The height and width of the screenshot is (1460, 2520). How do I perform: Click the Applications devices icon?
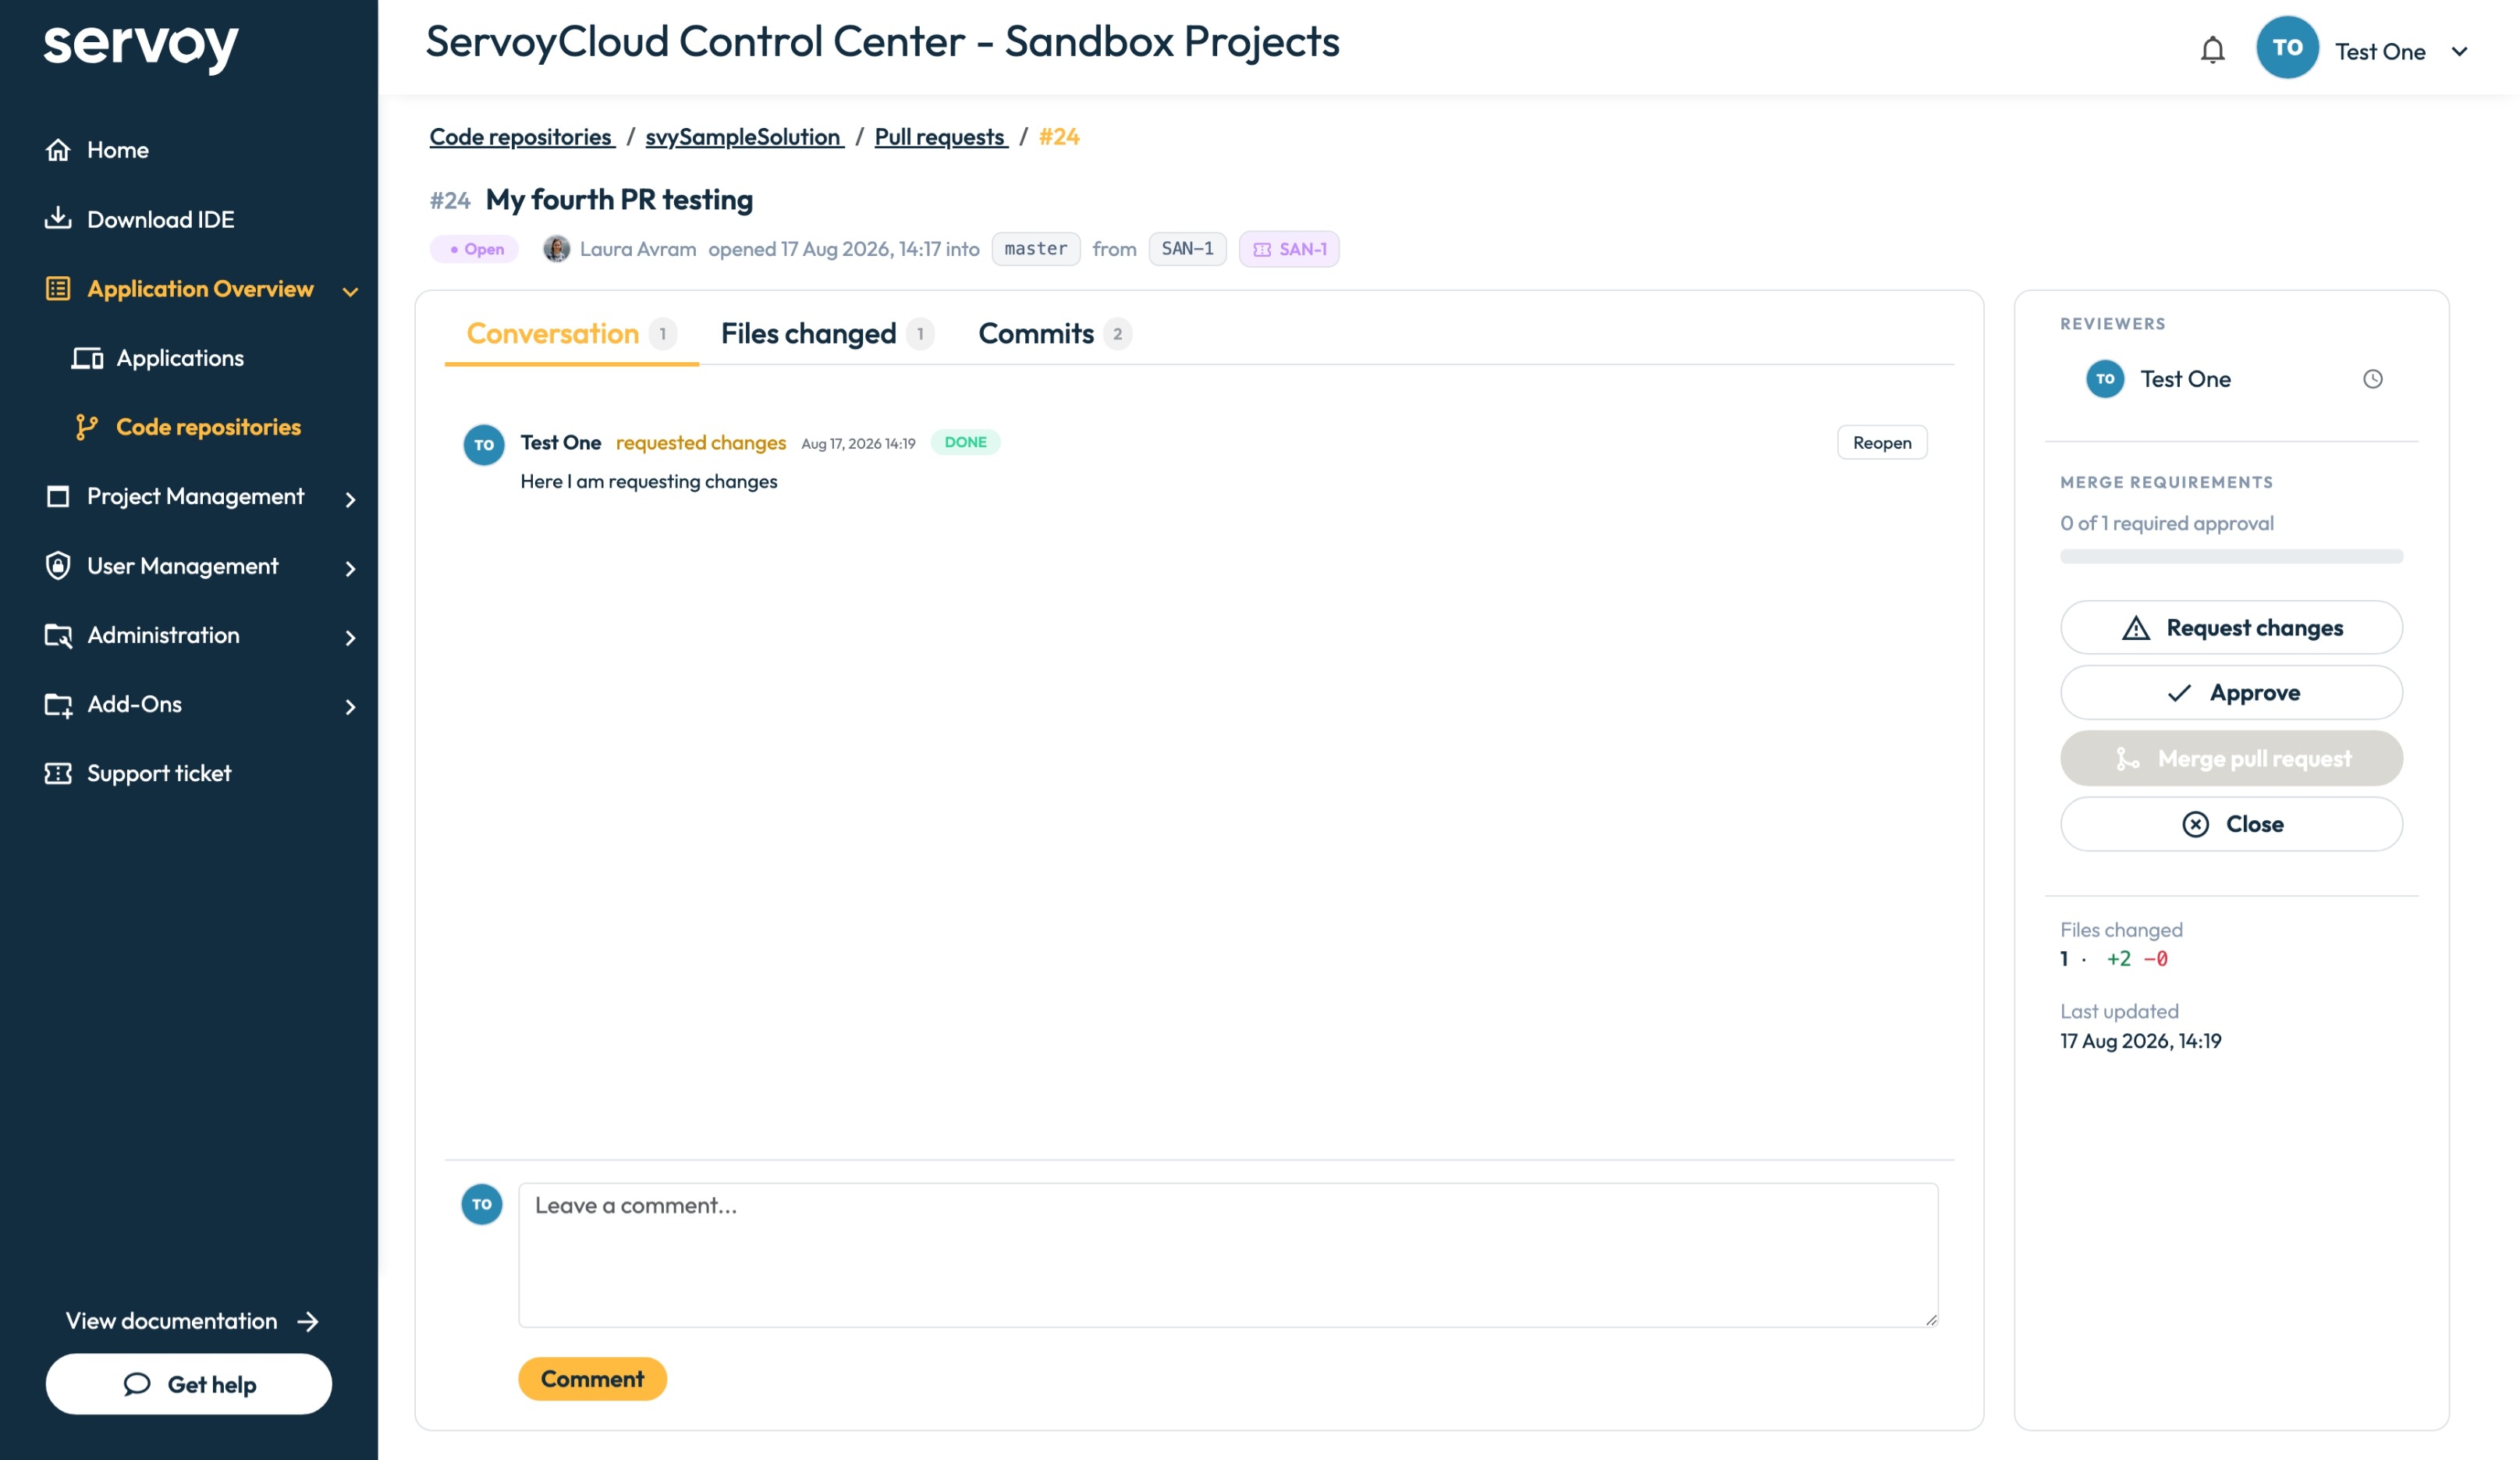(87, 358)
